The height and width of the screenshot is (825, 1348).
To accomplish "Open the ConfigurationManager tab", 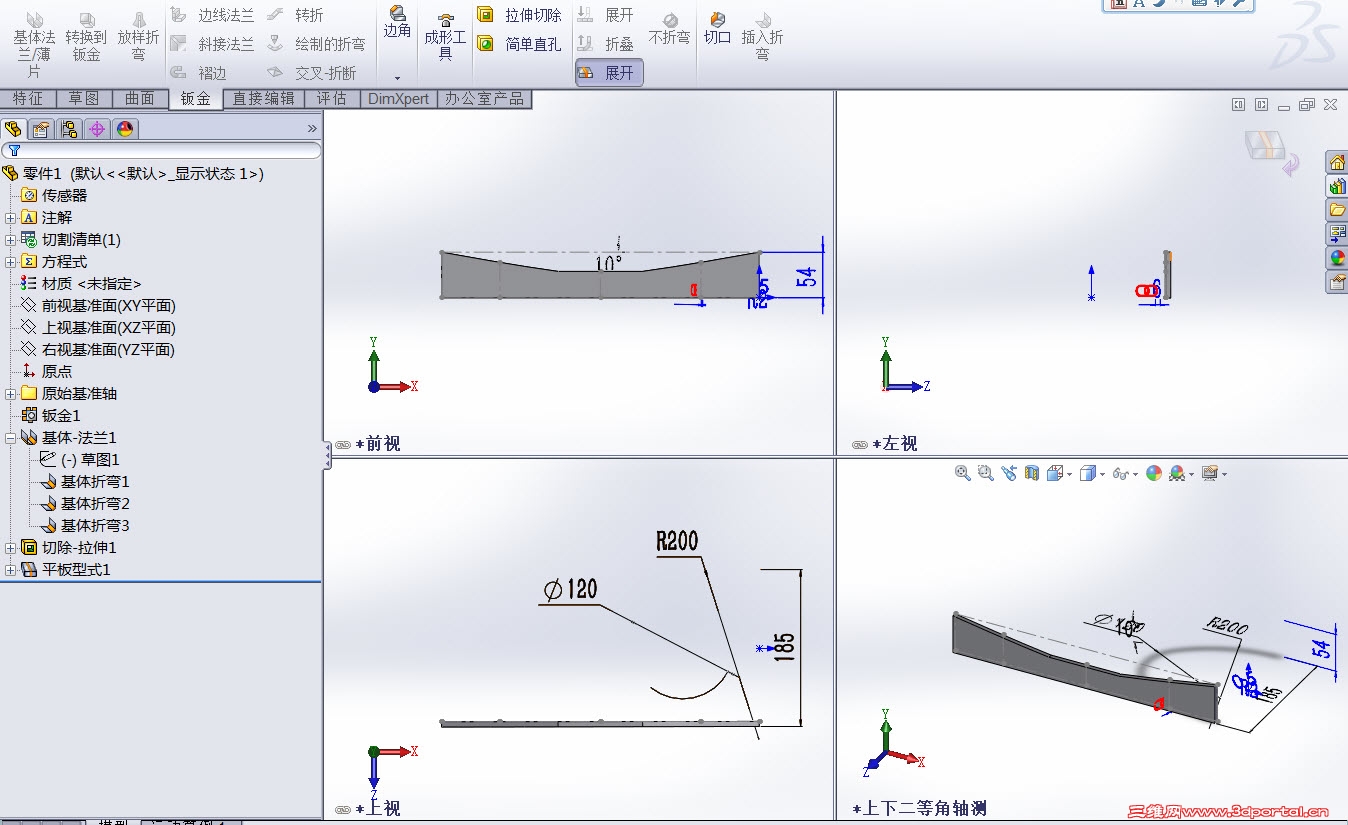I will (x=69, y=129).
